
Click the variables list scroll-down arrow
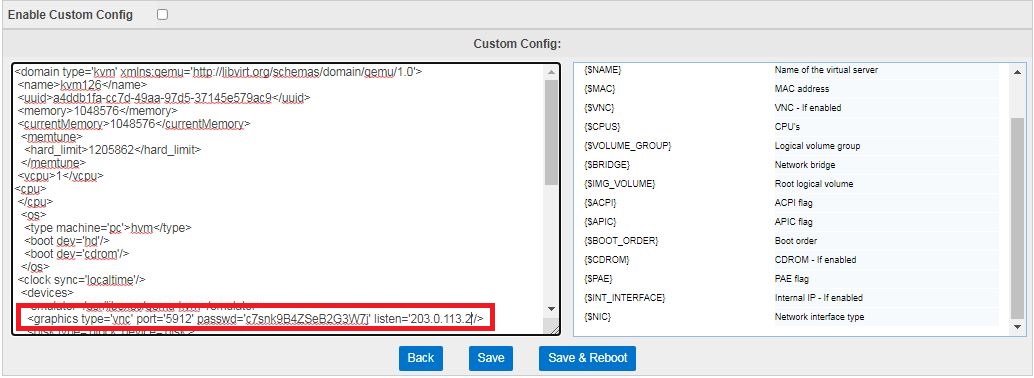coord(1016,327)
